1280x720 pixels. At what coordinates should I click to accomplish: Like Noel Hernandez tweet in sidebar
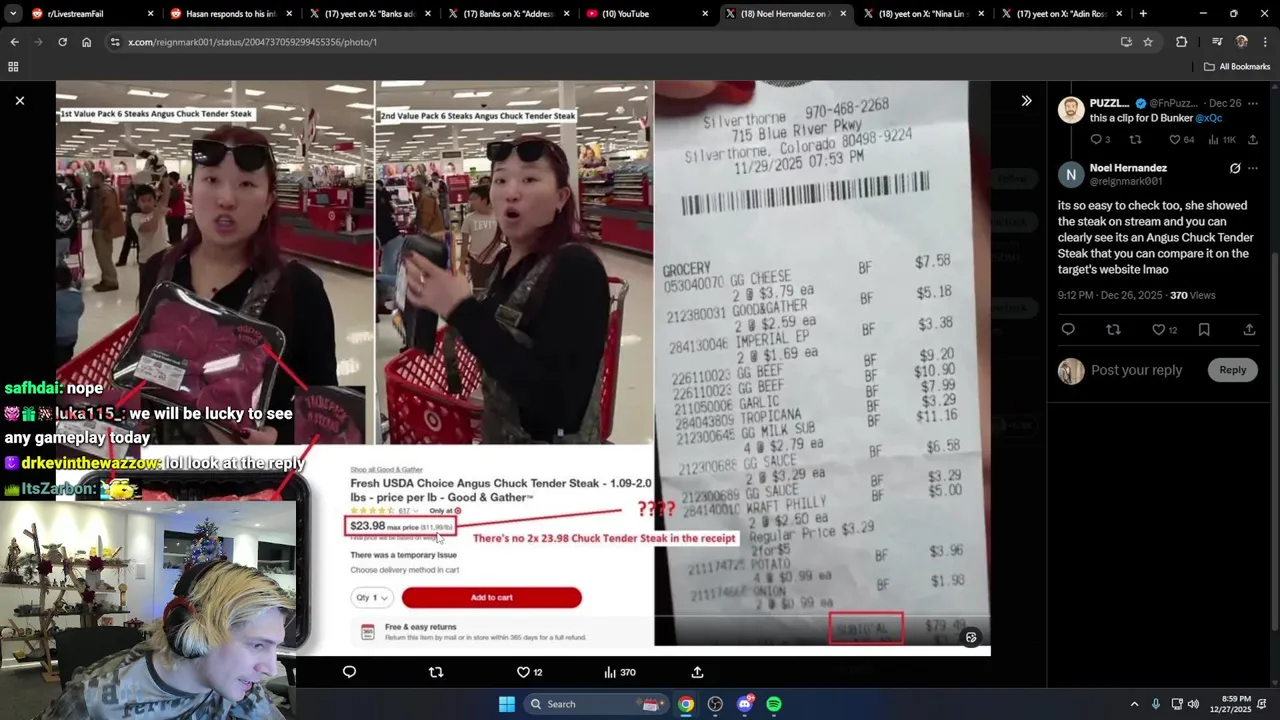click(1164, 329)
